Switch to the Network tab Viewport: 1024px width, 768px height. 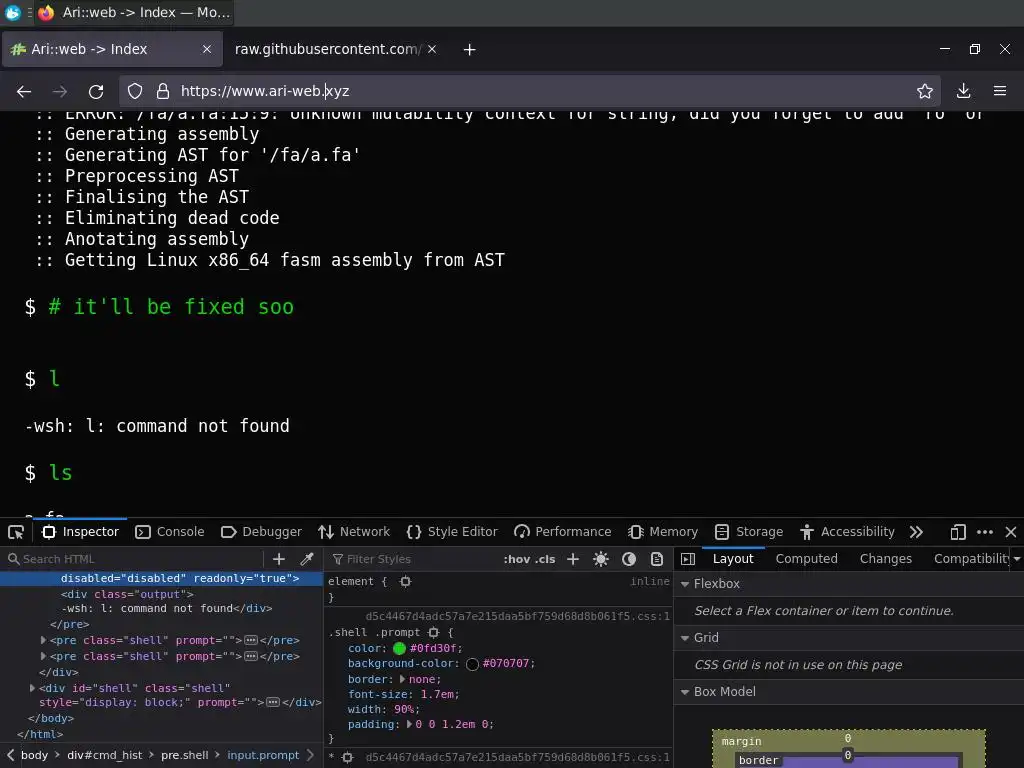[x=354, y=532]
